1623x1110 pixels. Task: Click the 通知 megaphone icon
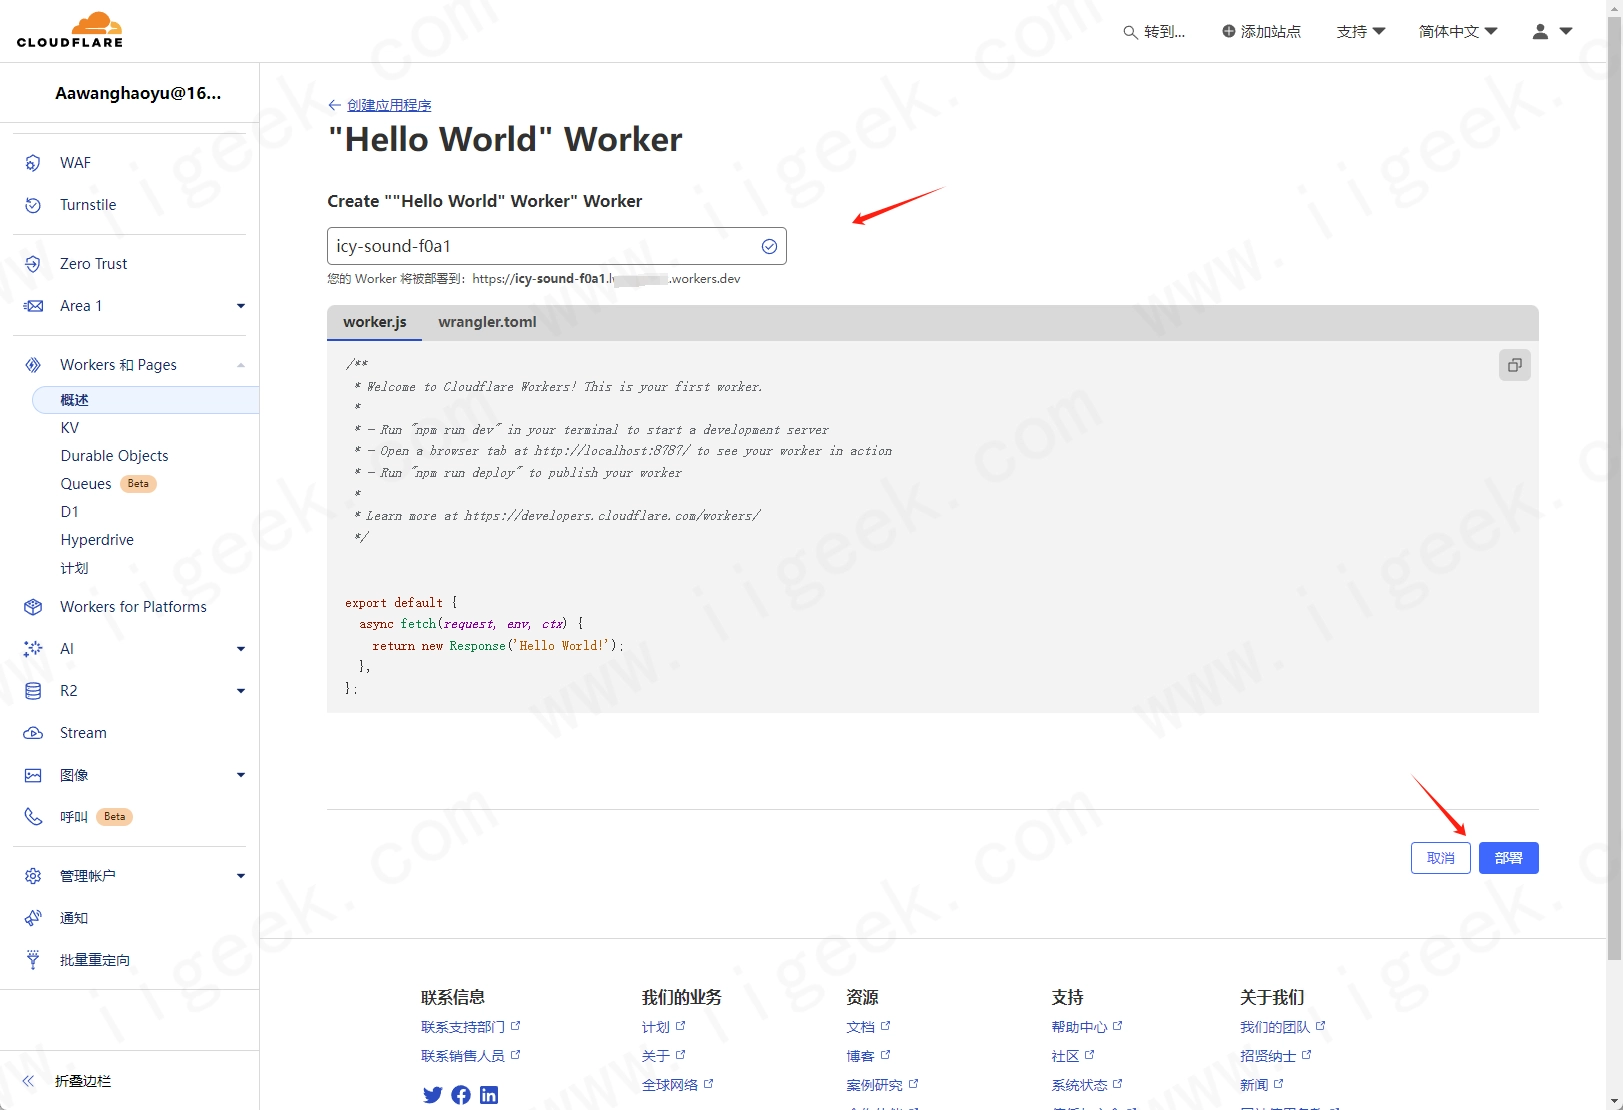[33, 918]
